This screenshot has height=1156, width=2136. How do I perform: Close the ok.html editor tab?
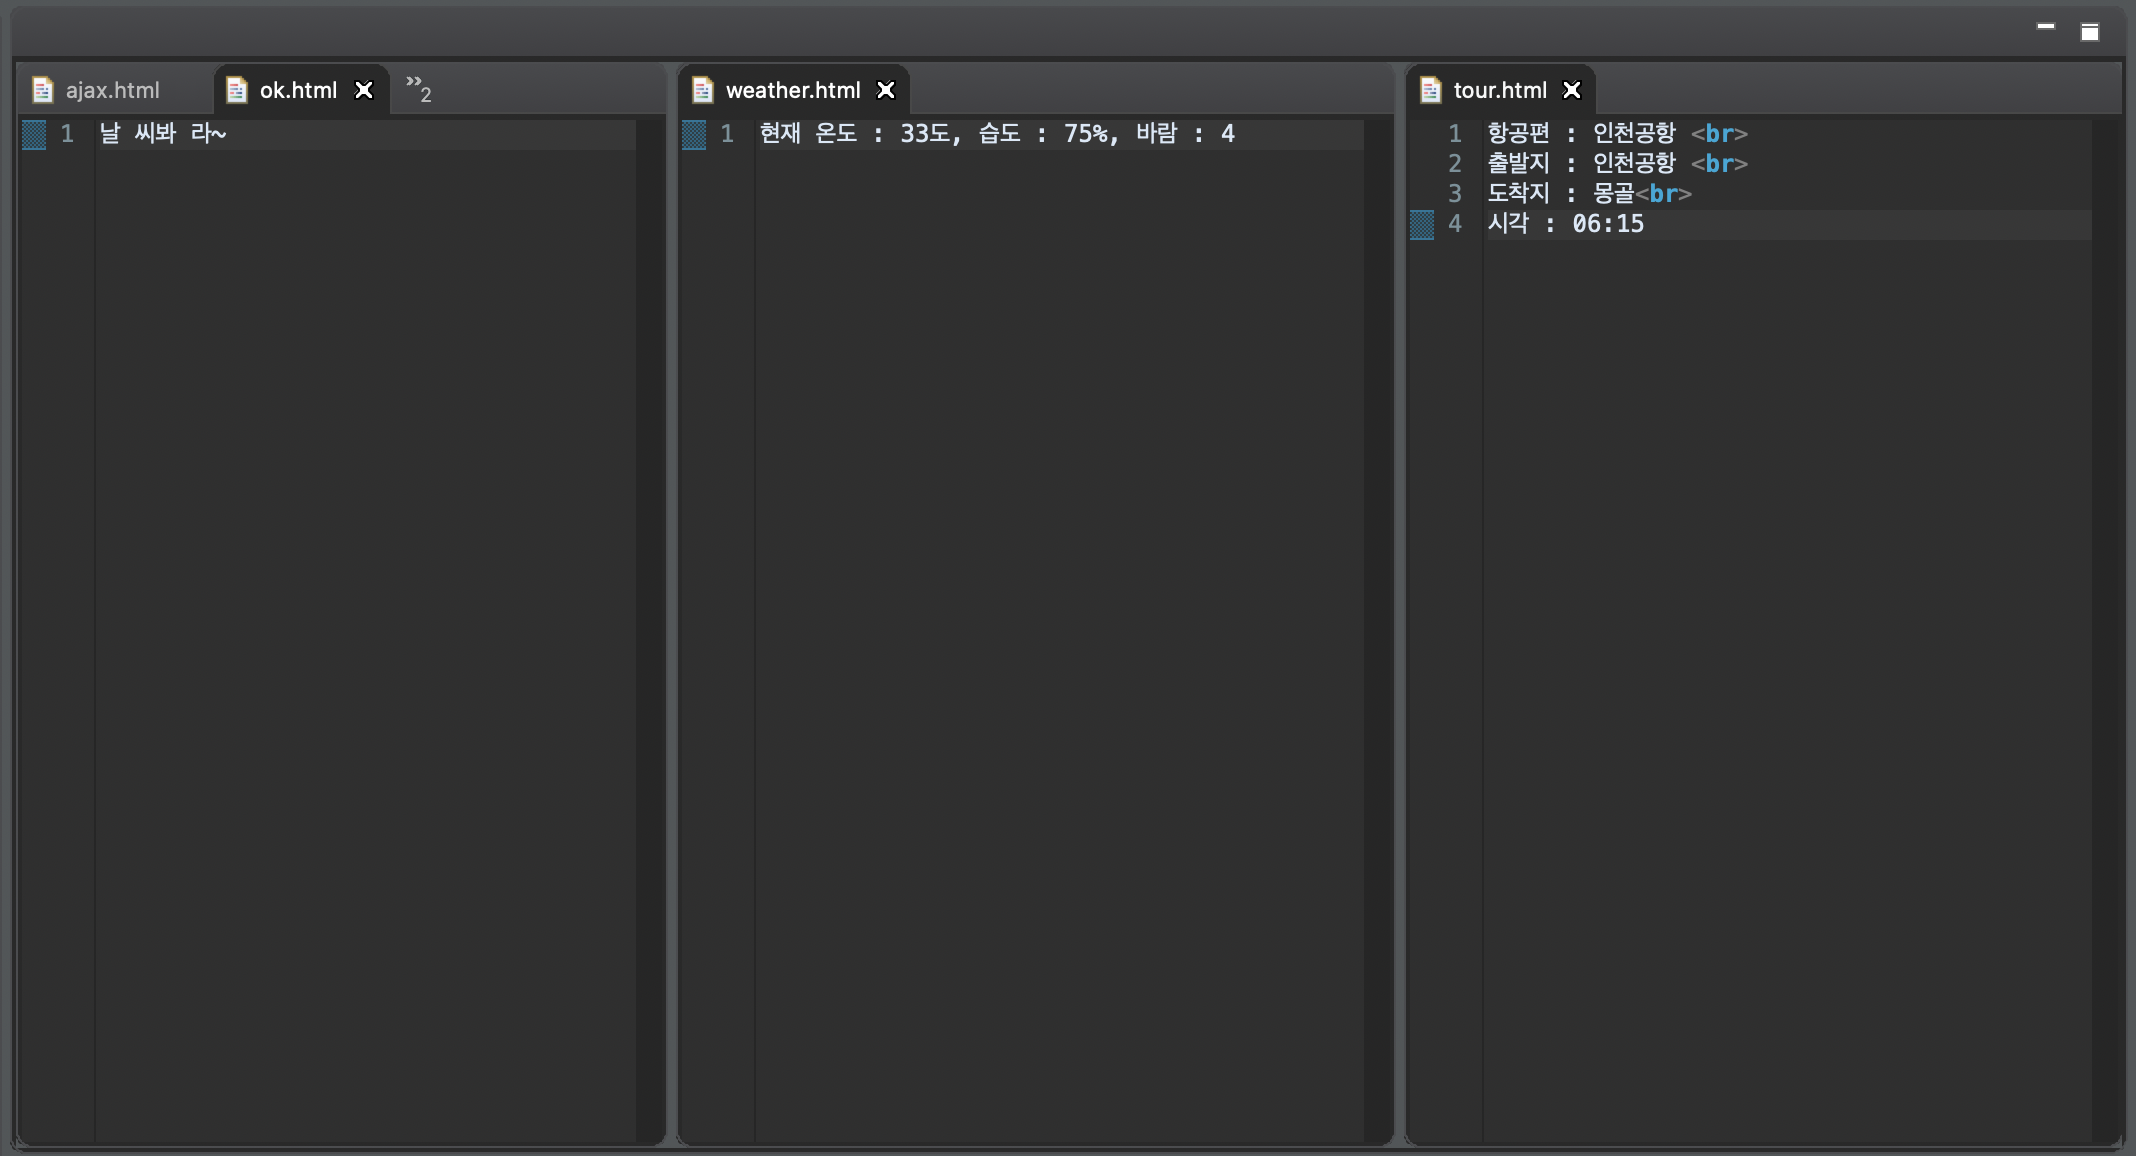coord(364,90)
